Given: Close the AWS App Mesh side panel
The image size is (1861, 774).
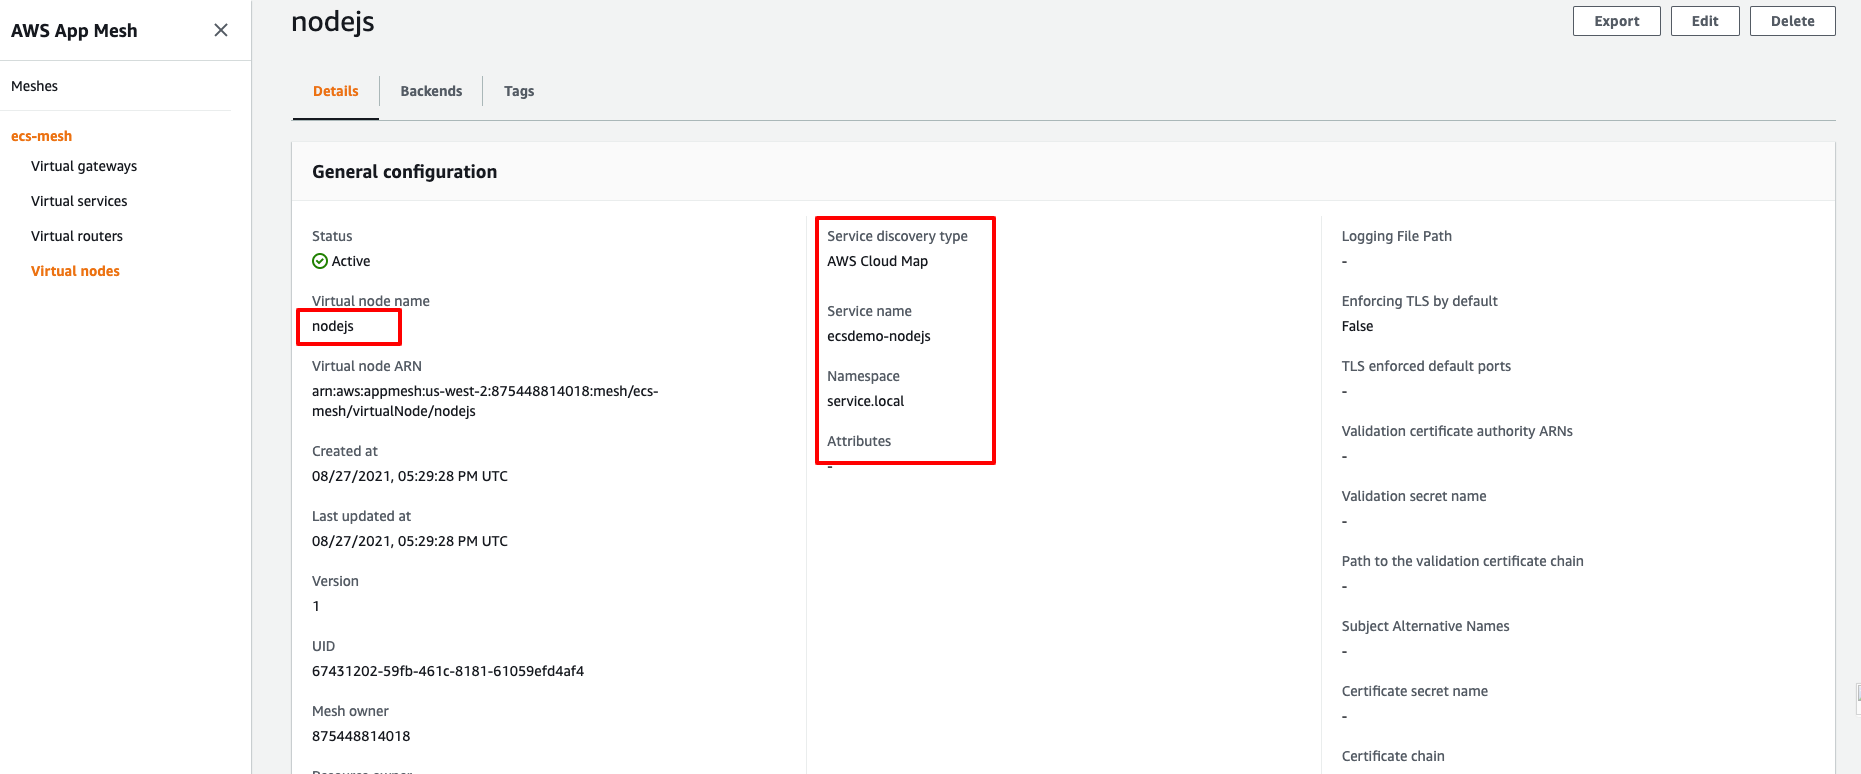Looking at the screenshot, I should (x=221, y=30).
